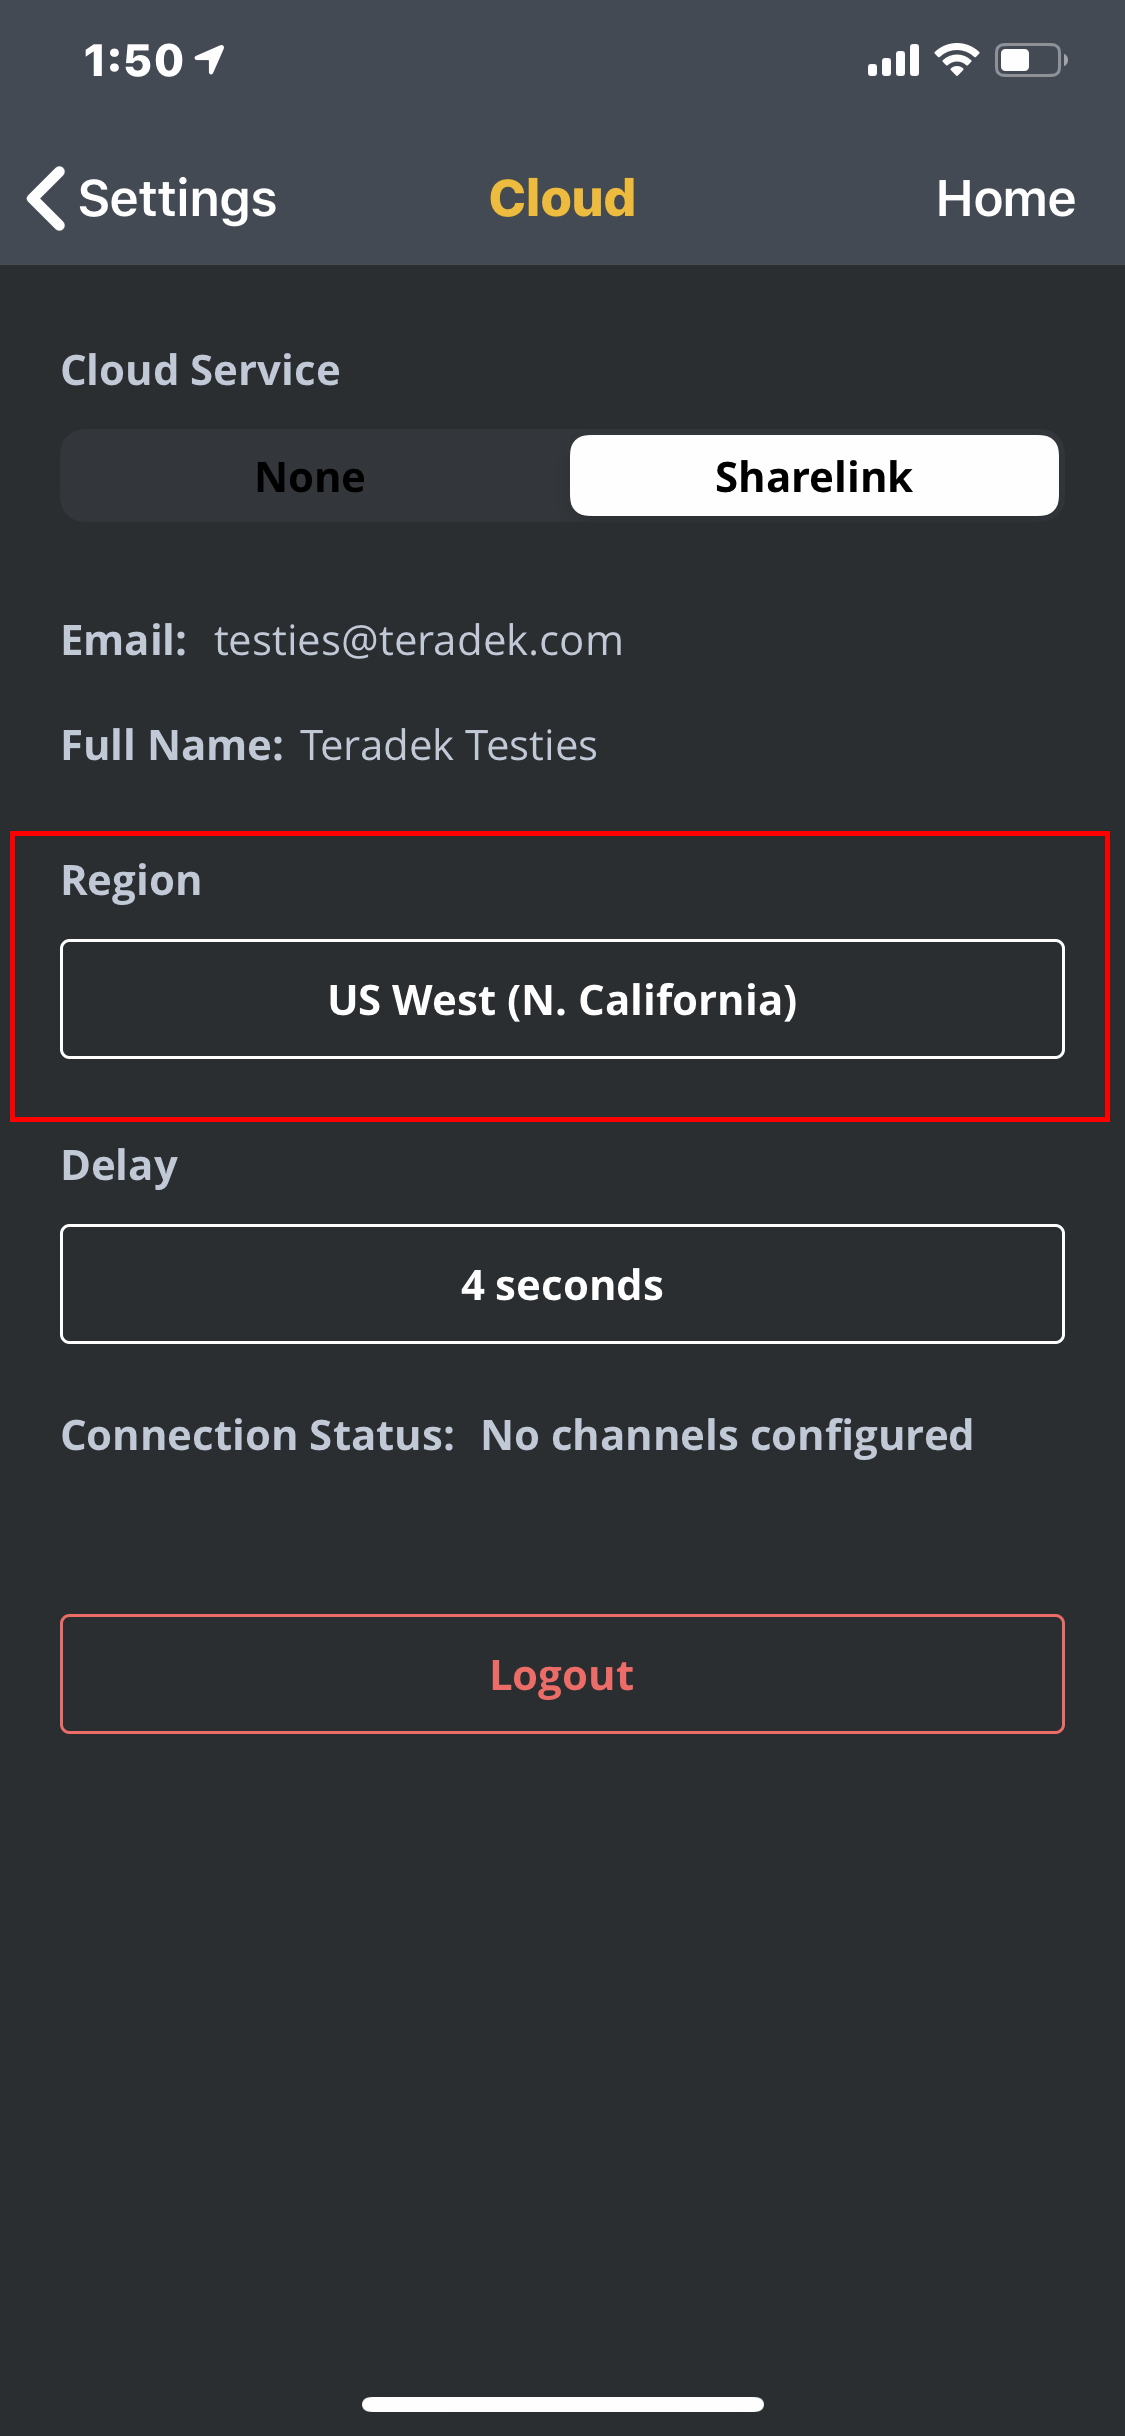Screen dimensions: 1125x2436
Task: Tap the No channels configured status
Action: [x=726, y=1435]
